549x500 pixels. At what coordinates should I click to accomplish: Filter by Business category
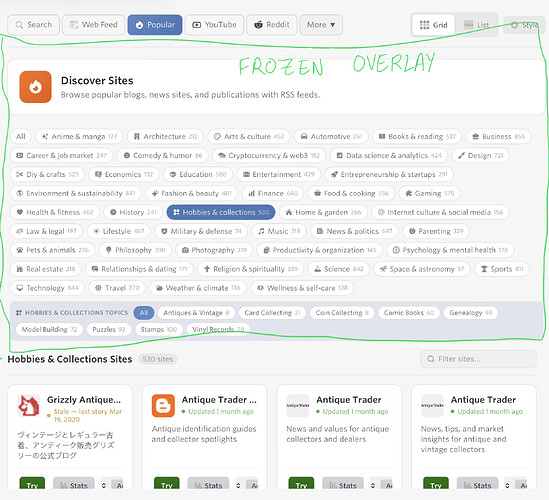(498, 137)
